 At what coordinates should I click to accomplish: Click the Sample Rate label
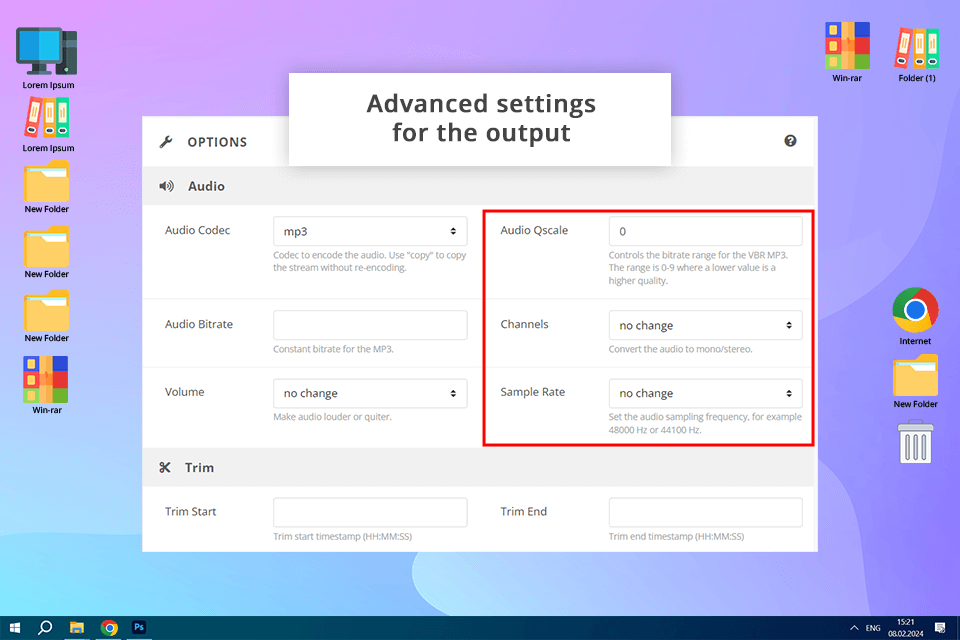pyautogui.click(x=533, y=392)
